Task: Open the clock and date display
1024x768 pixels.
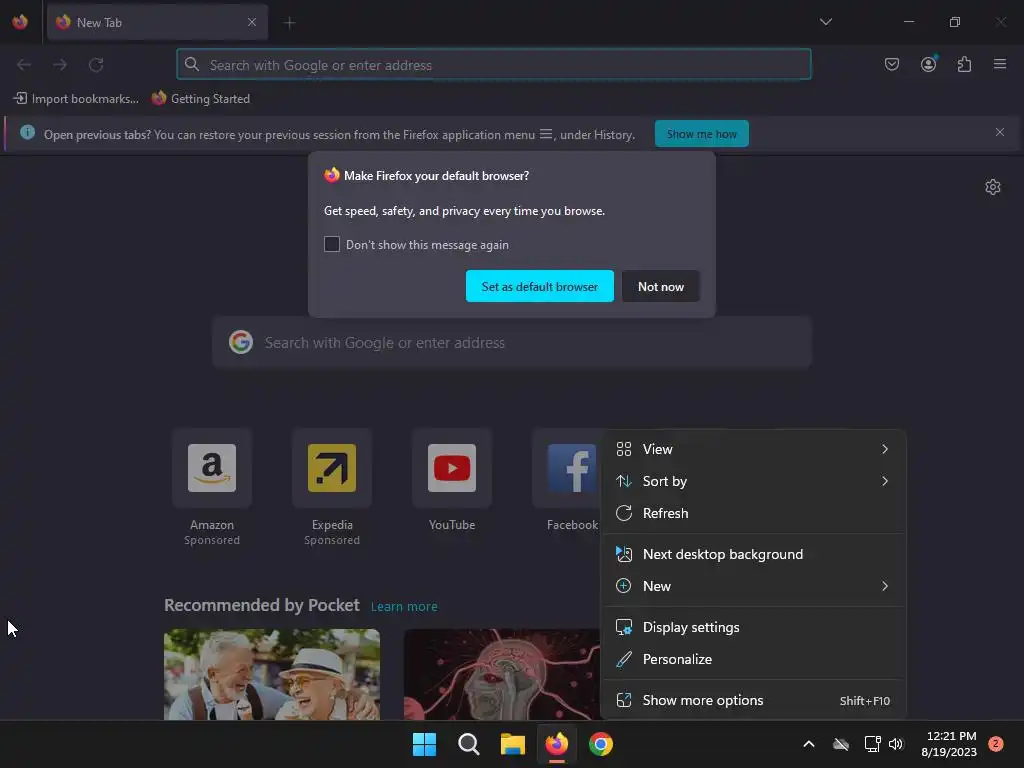Action: click(949, 744)
